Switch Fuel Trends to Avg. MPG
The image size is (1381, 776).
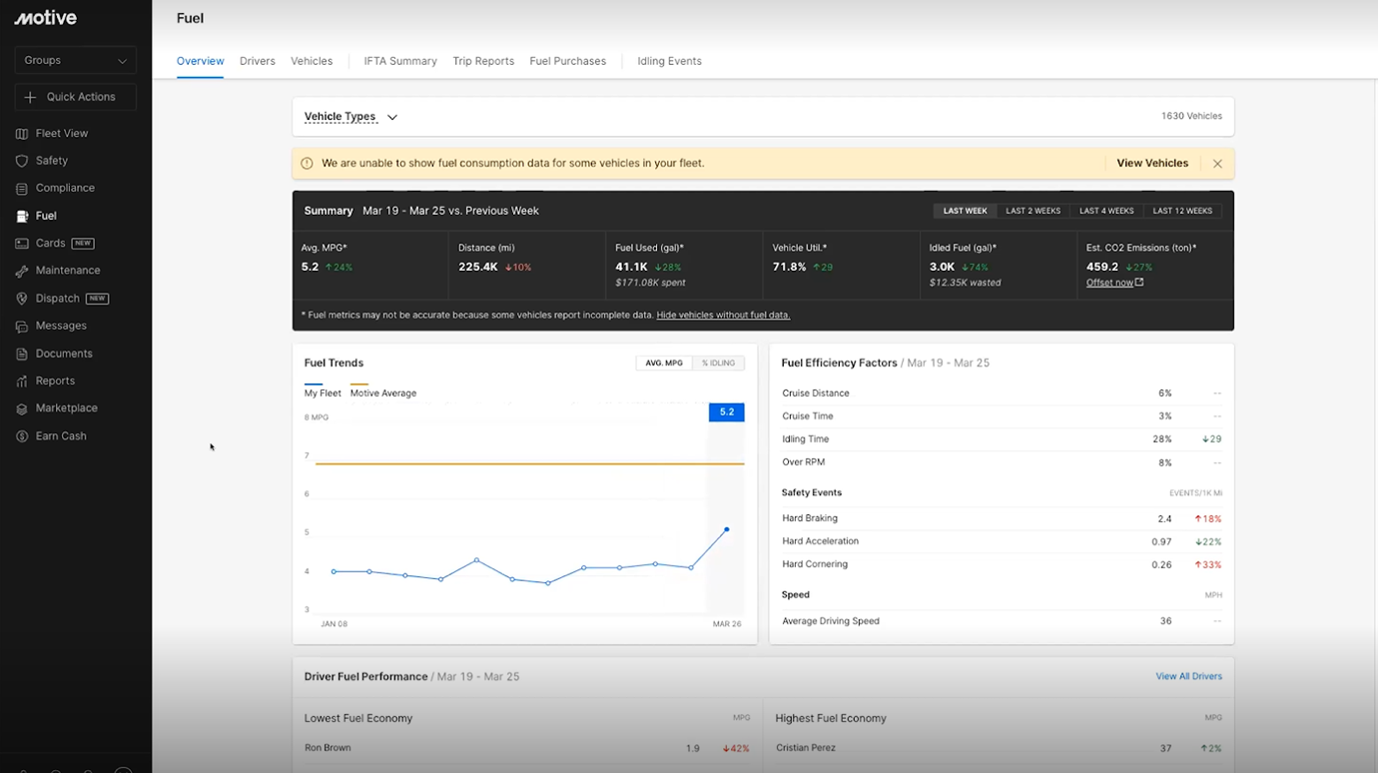pos(664,363)
